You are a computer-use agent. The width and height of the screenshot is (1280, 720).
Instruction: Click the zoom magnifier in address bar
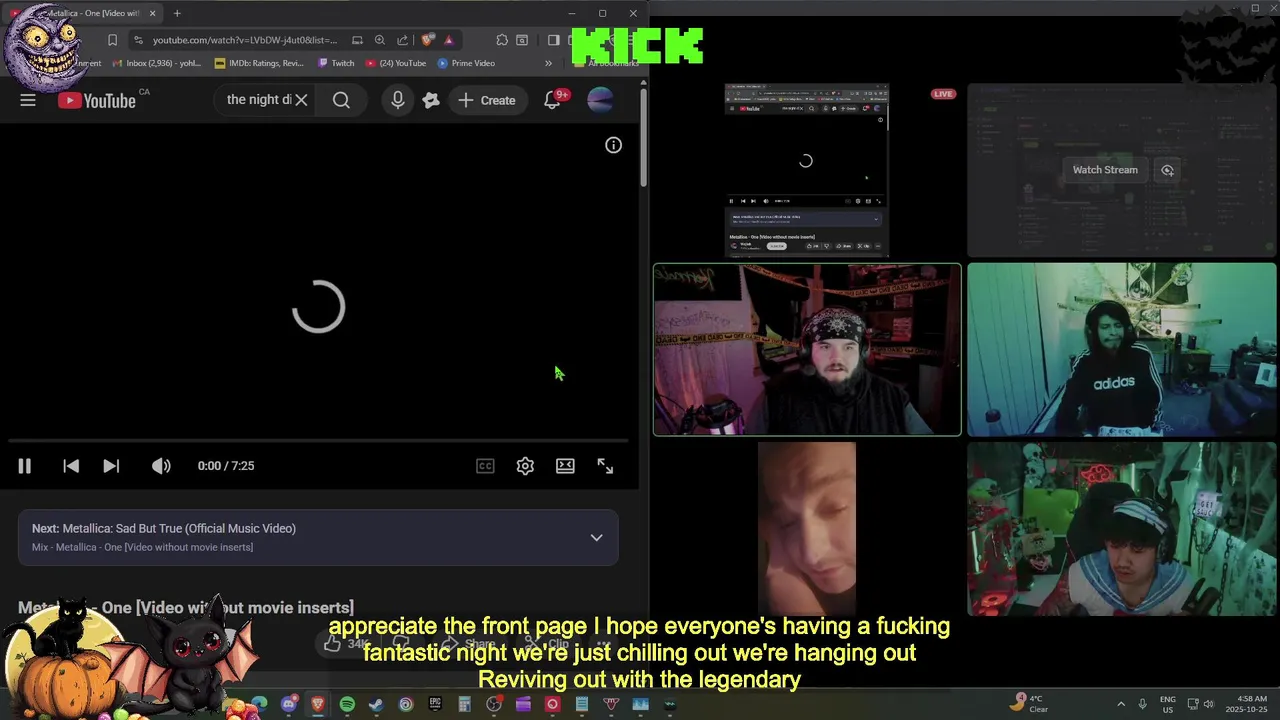click(x=380, y=40)
